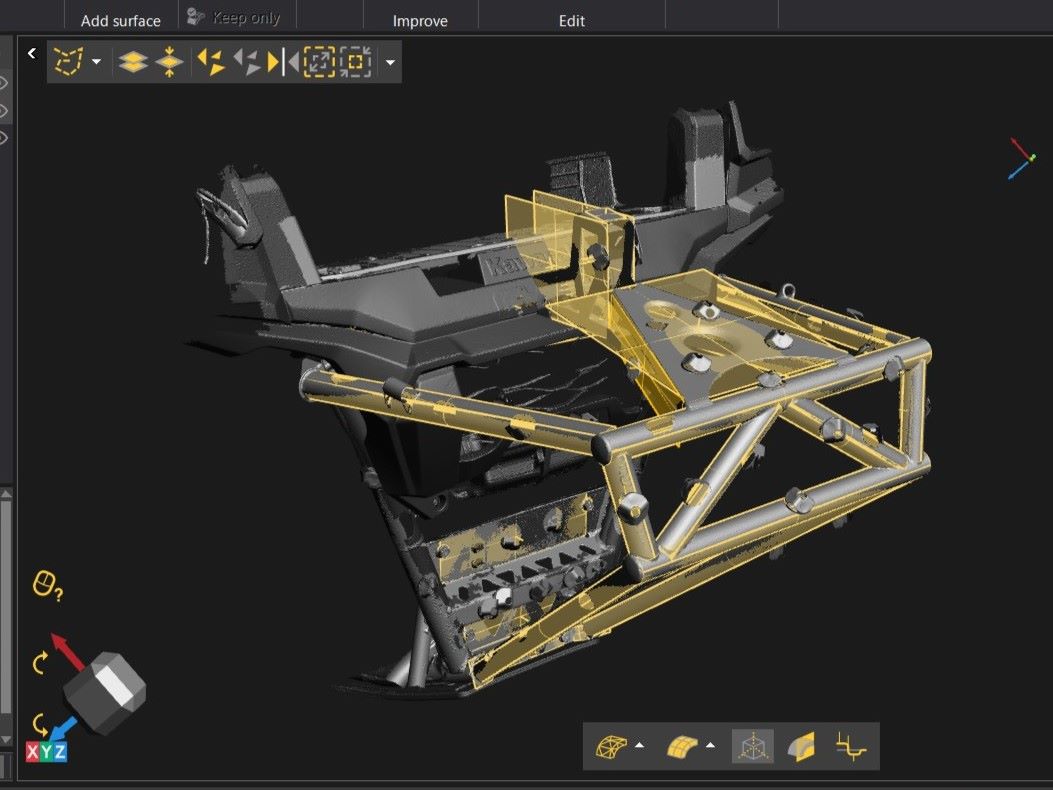Open the Add surface tab

click(x=120, y=21)
